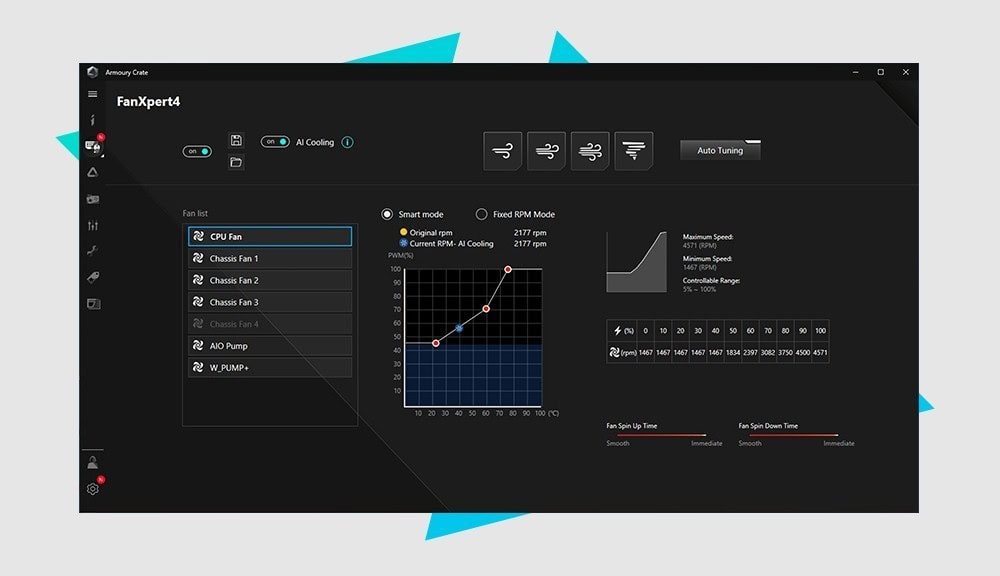This screenshot has width=1000, height=576.
Task: Select the Fixed RPM Mode radio button
Action: tap(482, 214)
